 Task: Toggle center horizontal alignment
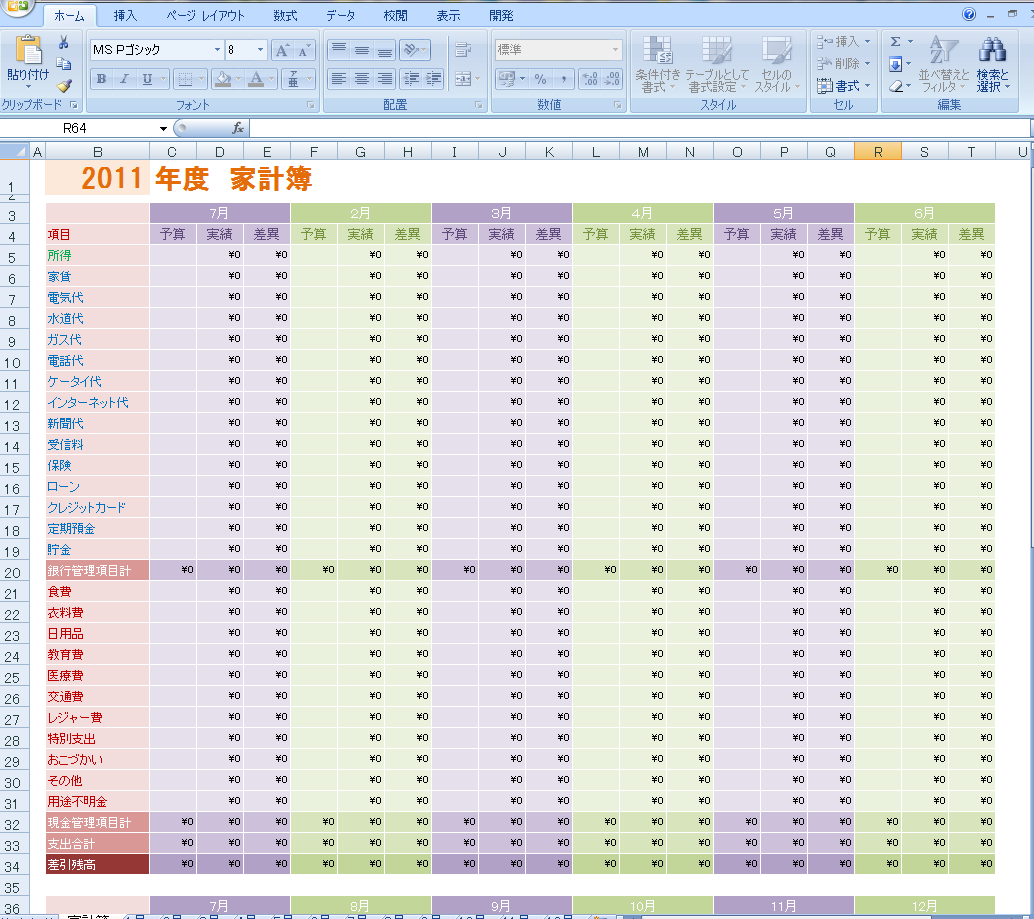(361, 79)
